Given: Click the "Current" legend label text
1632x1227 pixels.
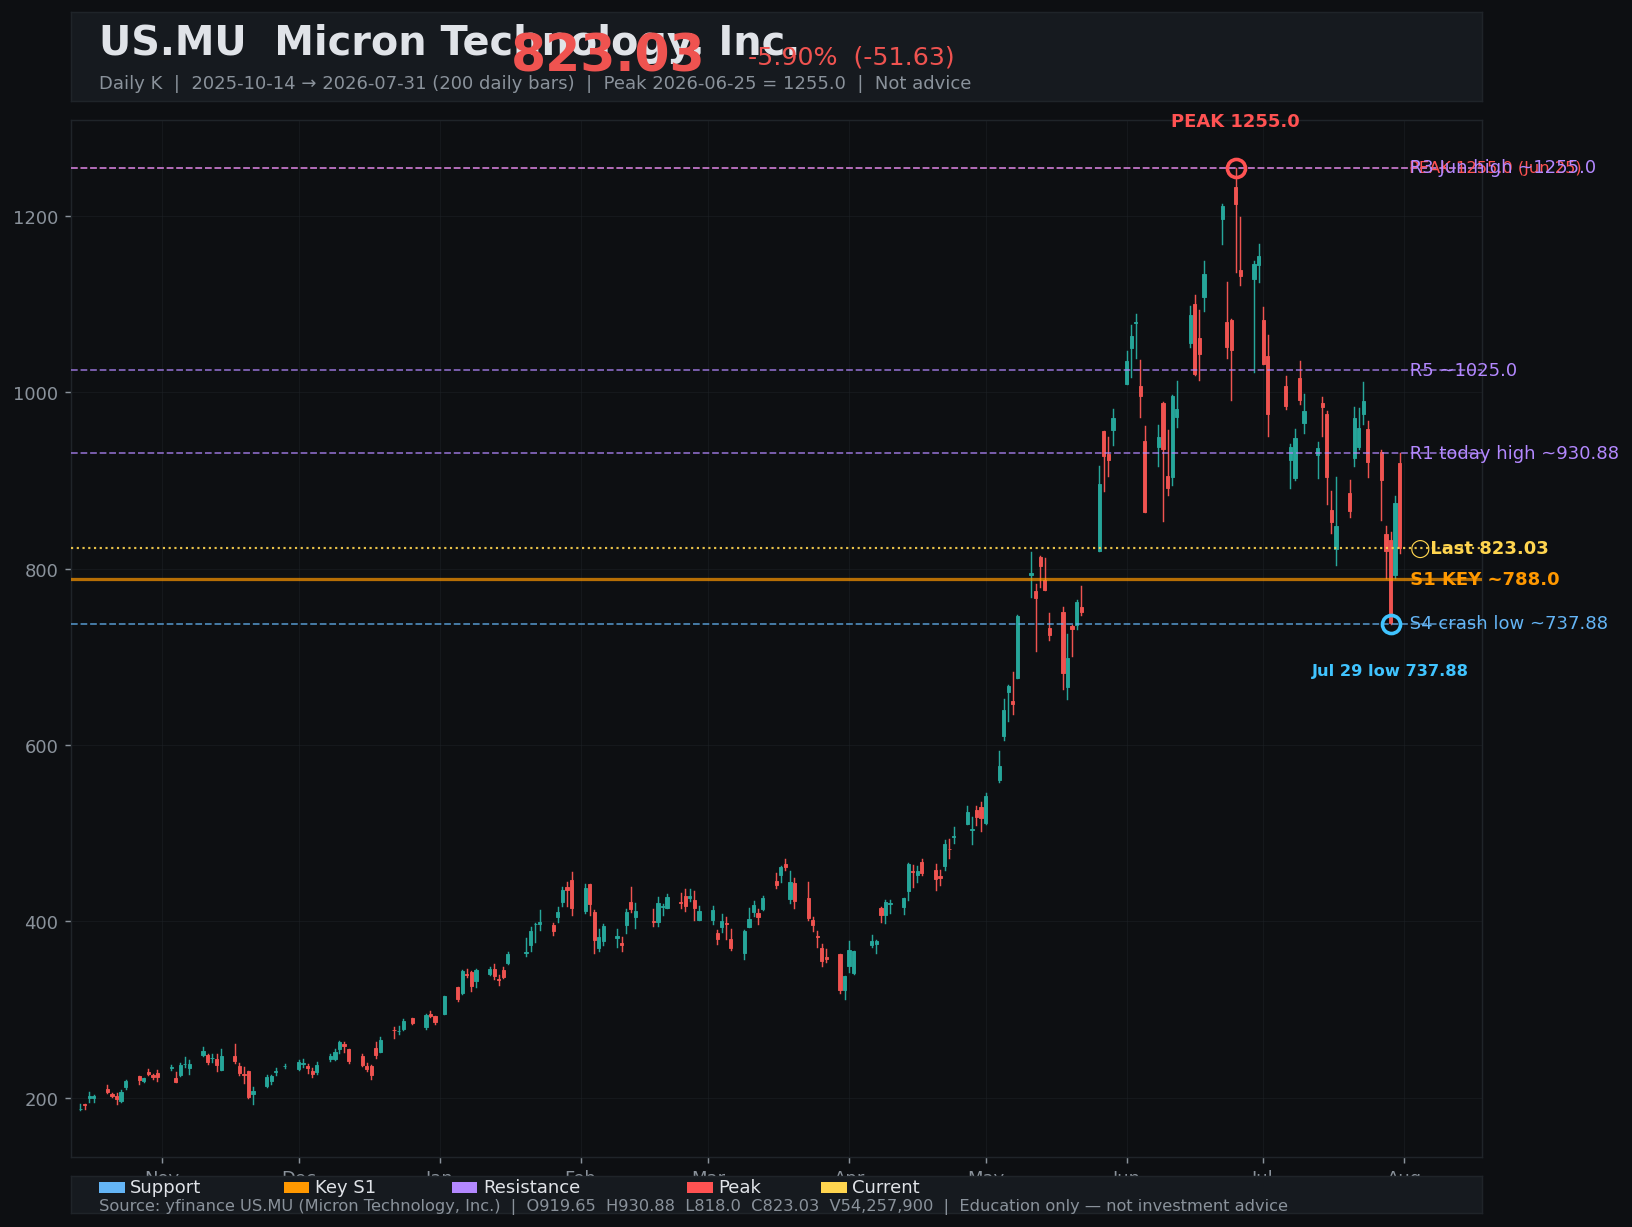Looking at the screenshot, I should coord(886,1187).
